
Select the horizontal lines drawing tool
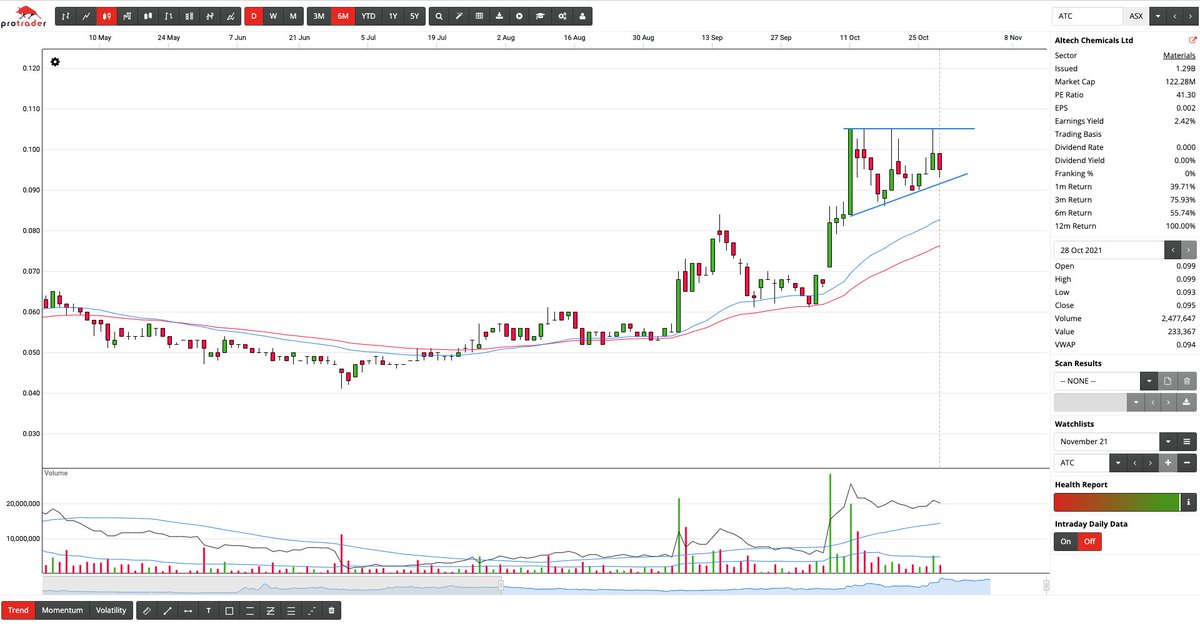(290, 610)
